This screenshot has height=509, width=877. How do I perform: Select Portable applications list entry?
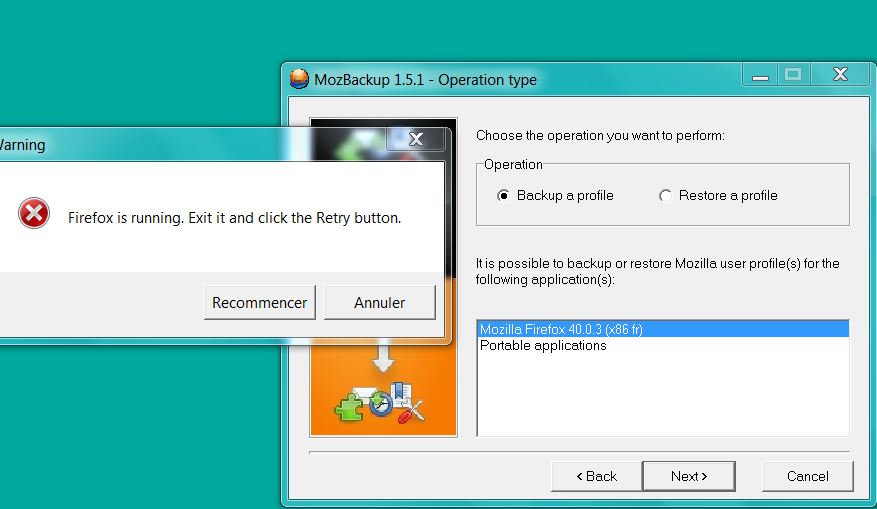point(663,345)
